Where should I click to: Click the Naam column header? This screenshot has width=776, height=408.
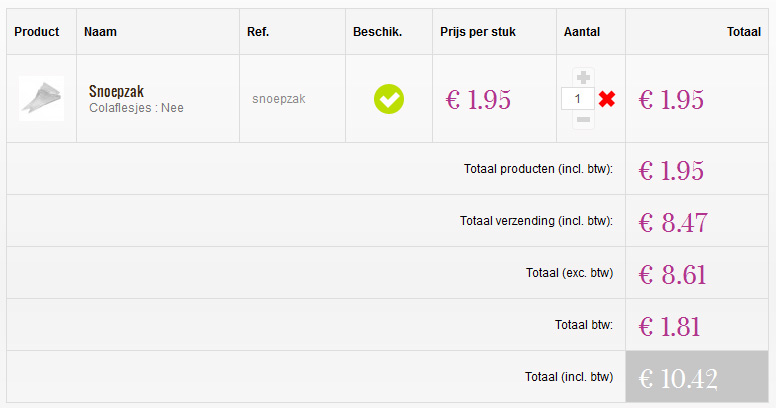click(100, 32)
